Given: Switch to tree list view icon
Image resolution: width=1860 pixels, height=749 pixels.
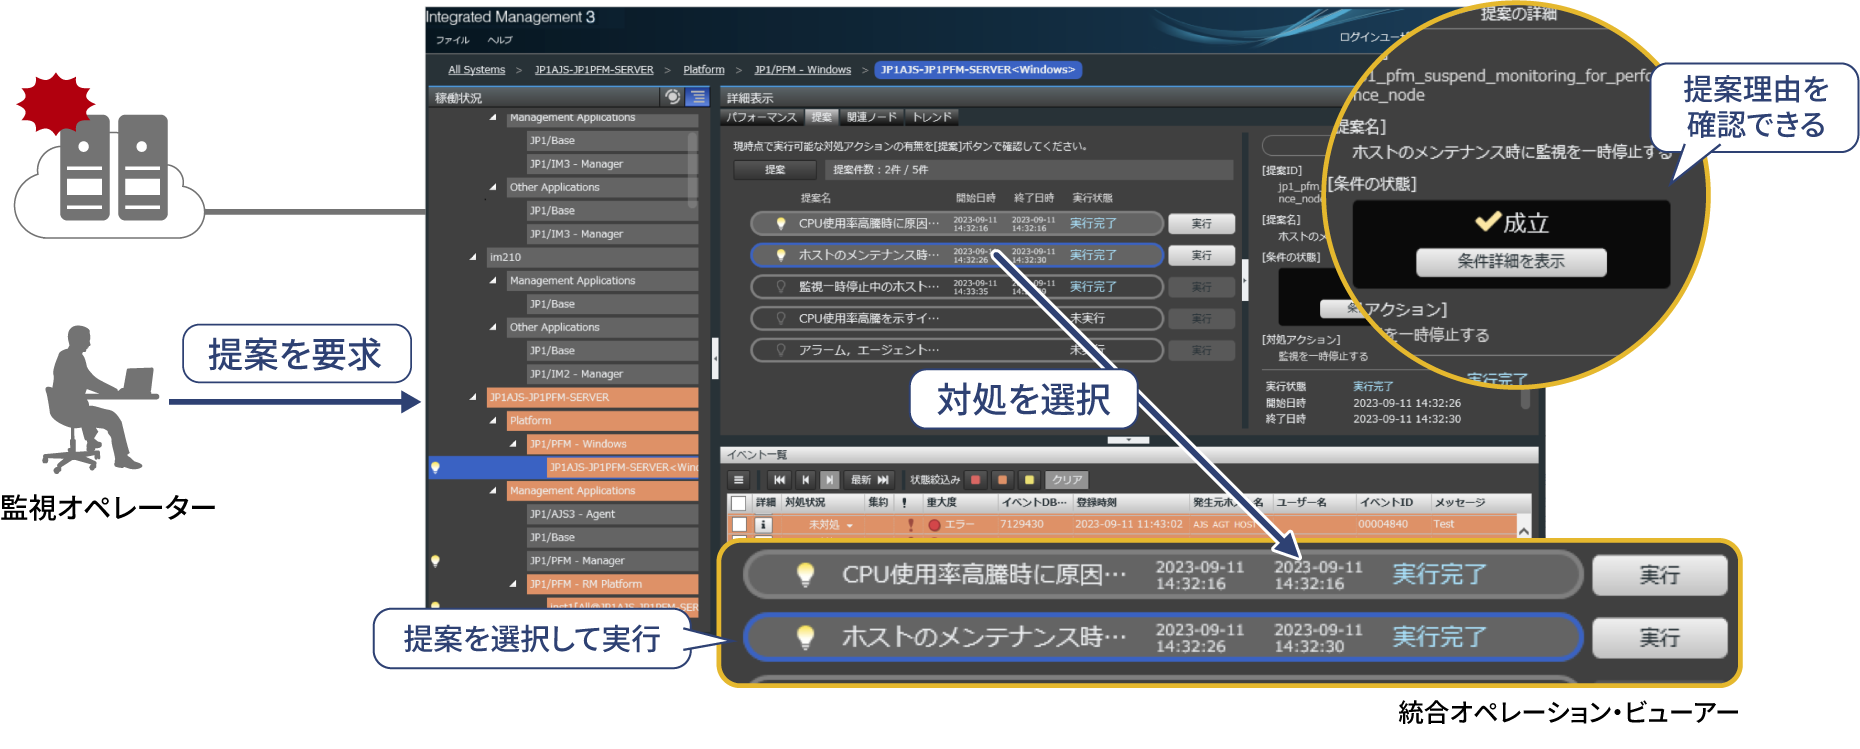Looking at the screenshot, I should coord(698,97).
